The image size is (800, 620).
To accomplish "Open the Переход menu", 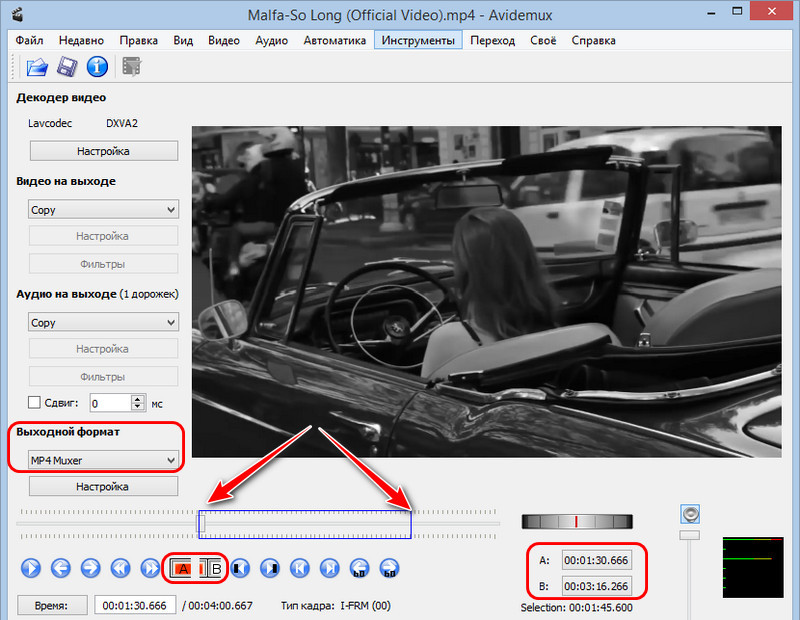I will point(492,40).
